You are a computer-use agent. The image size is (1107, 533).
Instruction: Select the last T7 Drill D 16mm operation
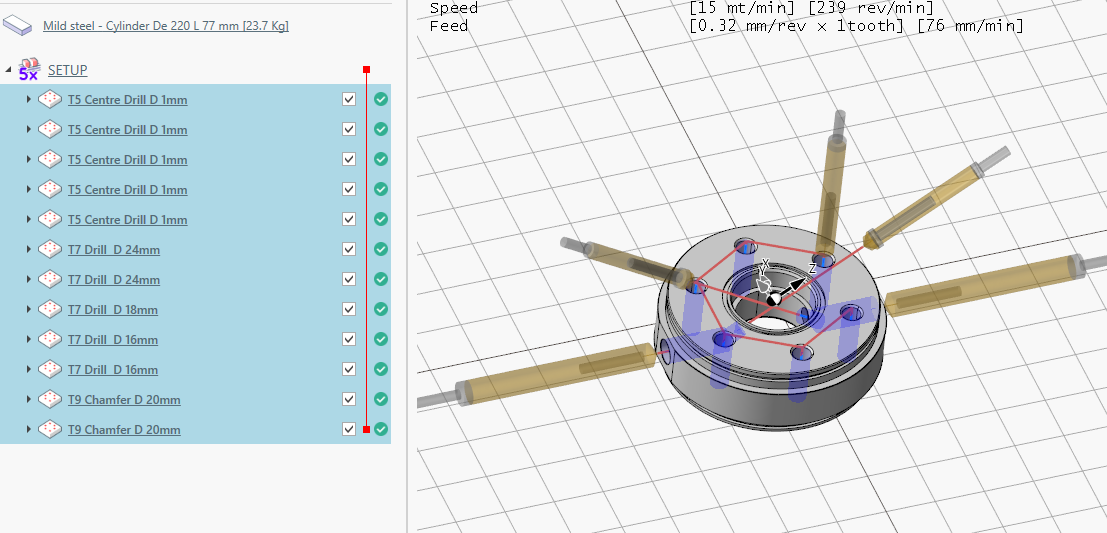[112, 370]
